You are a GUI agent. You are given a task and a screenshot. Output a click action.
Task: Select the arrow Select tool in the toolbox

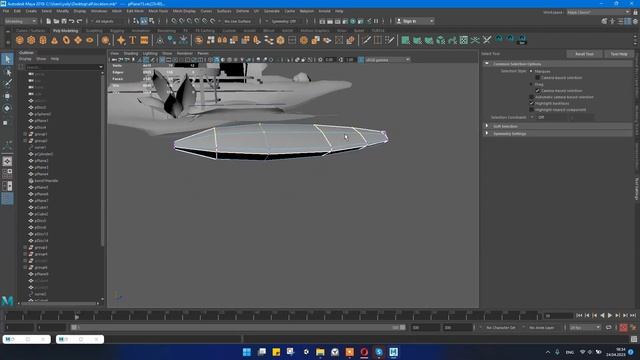7,59
